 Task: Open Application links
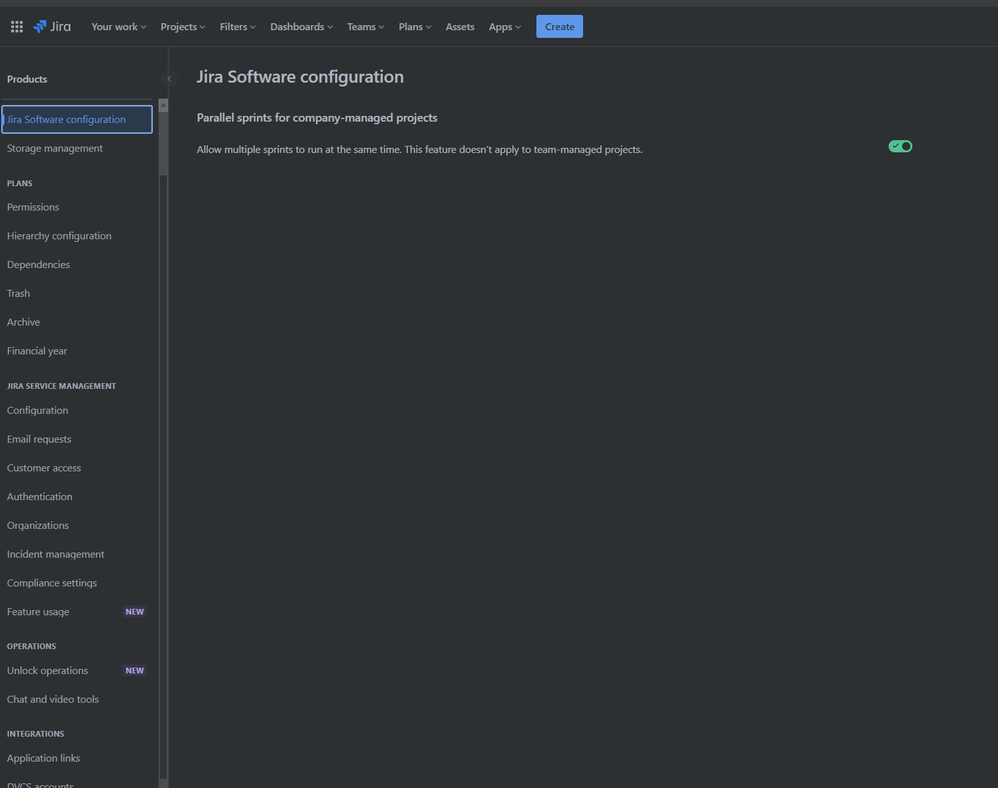pos(43,758)
